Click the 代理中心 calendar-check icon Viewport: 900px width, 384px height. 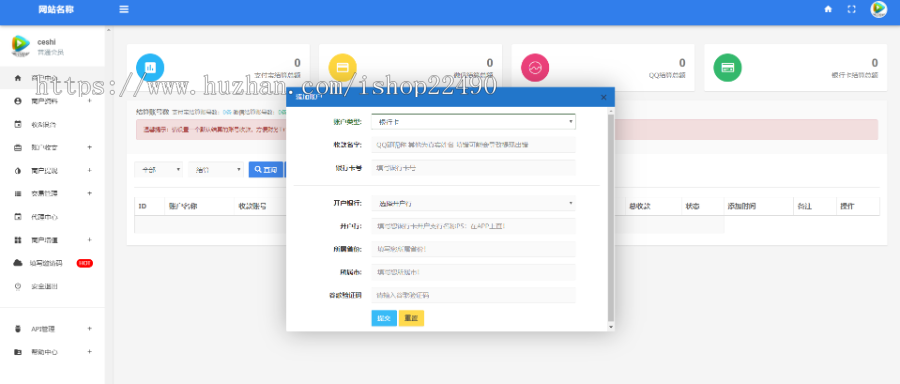[18, 217]
